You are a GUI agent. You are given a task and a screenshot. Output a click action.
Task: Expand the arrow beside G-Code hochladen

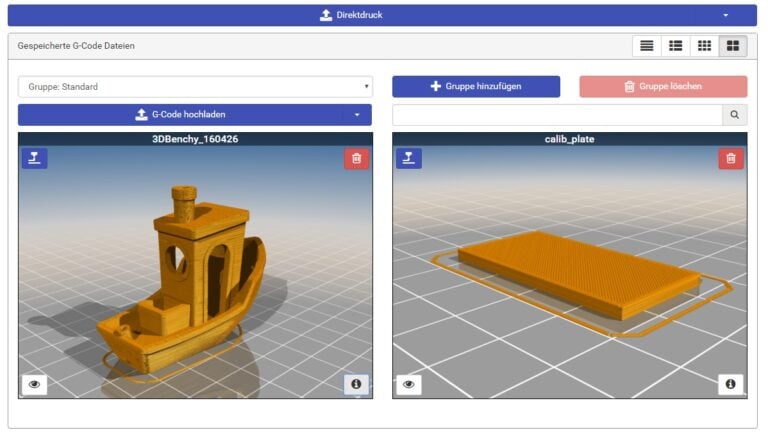click(356, 115)
